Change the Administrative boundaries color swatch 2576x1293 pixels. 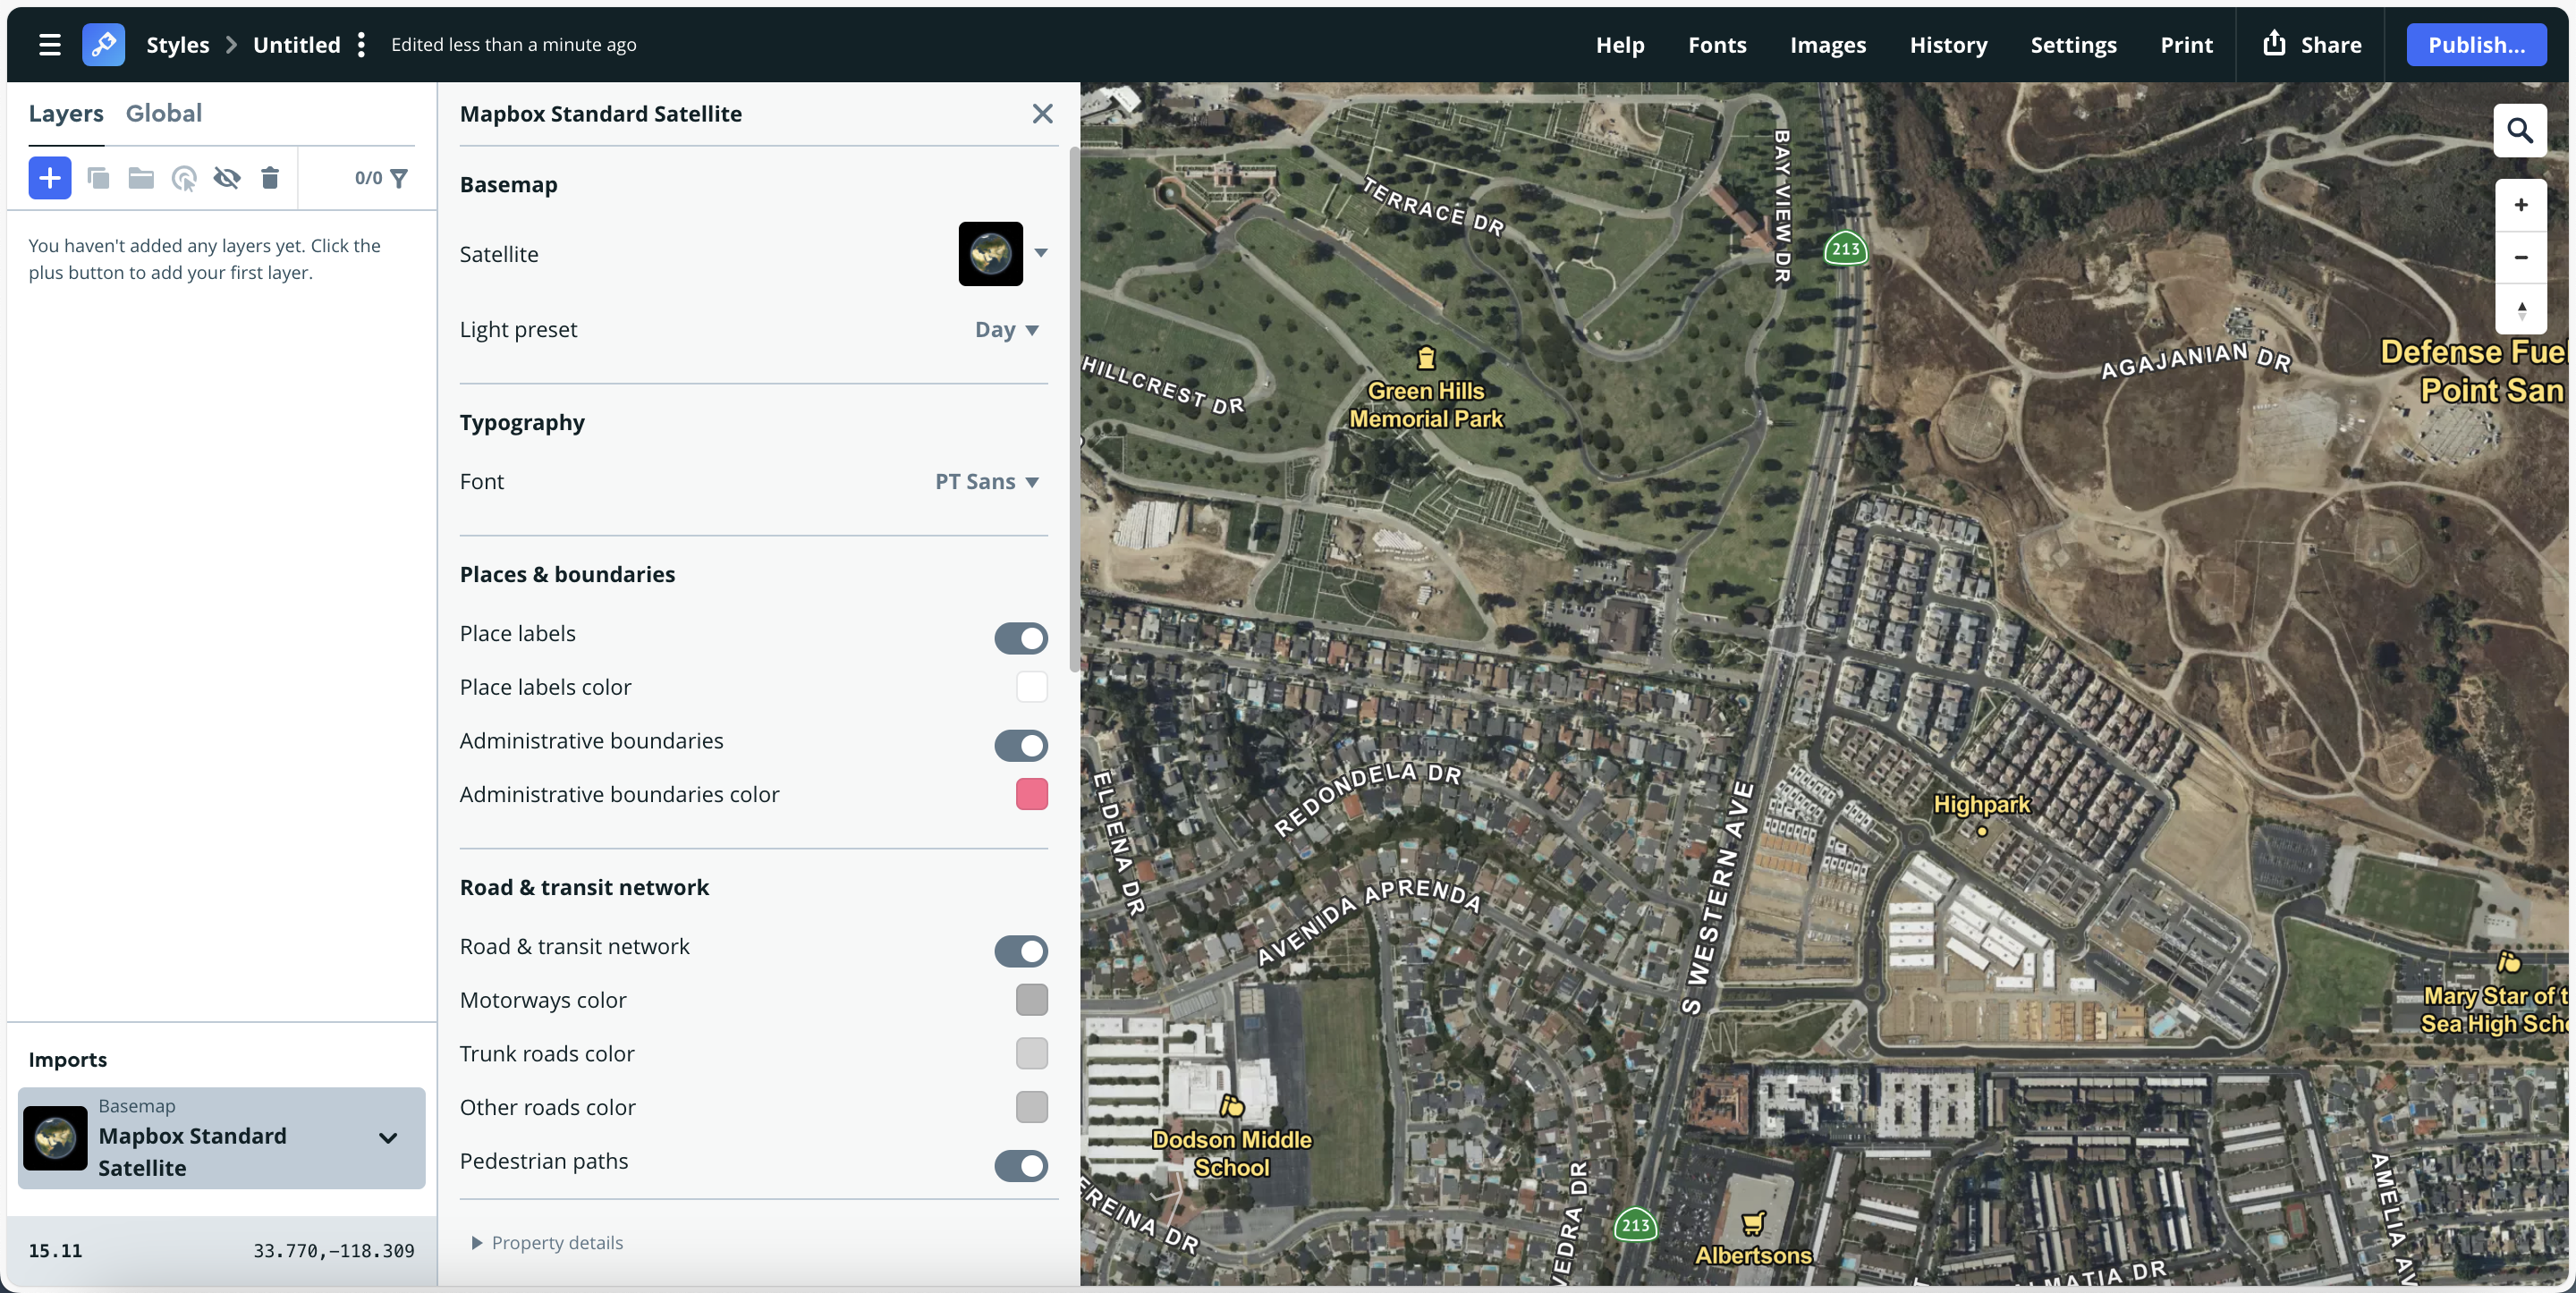pos(1031,794)
